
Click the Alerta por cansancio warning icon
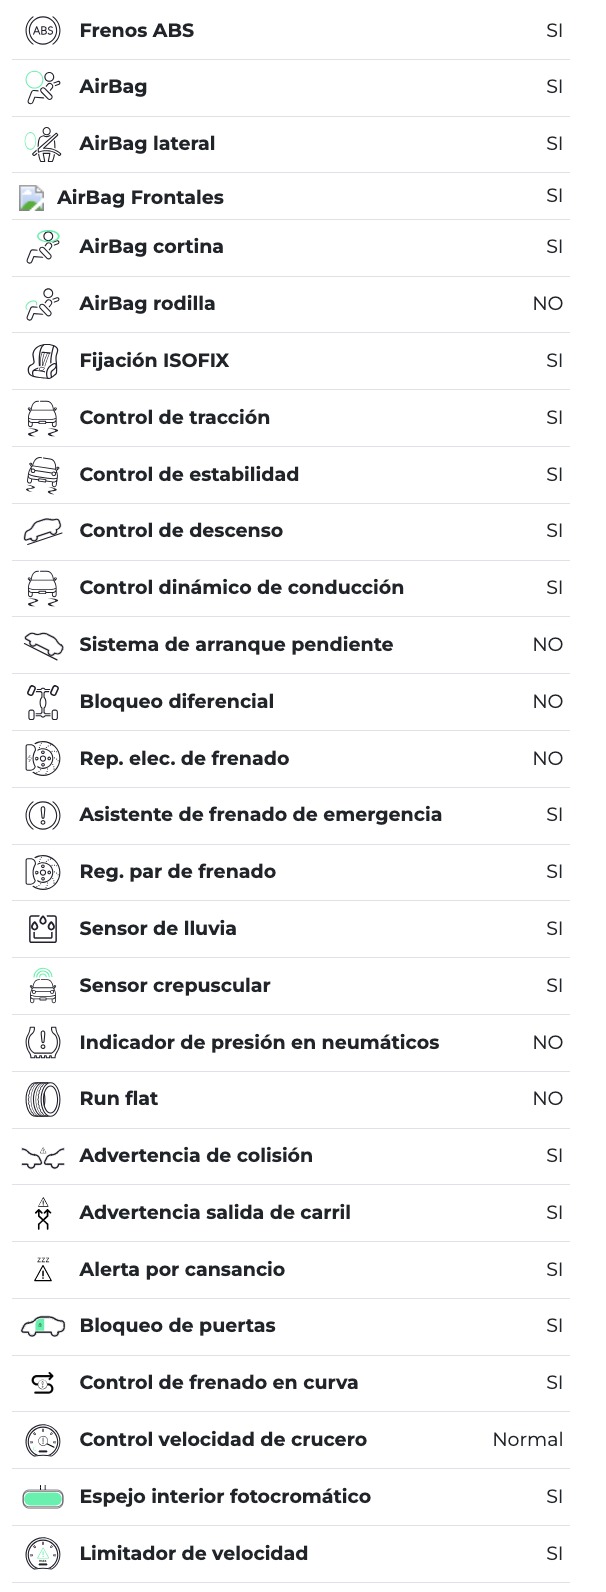42,1270
